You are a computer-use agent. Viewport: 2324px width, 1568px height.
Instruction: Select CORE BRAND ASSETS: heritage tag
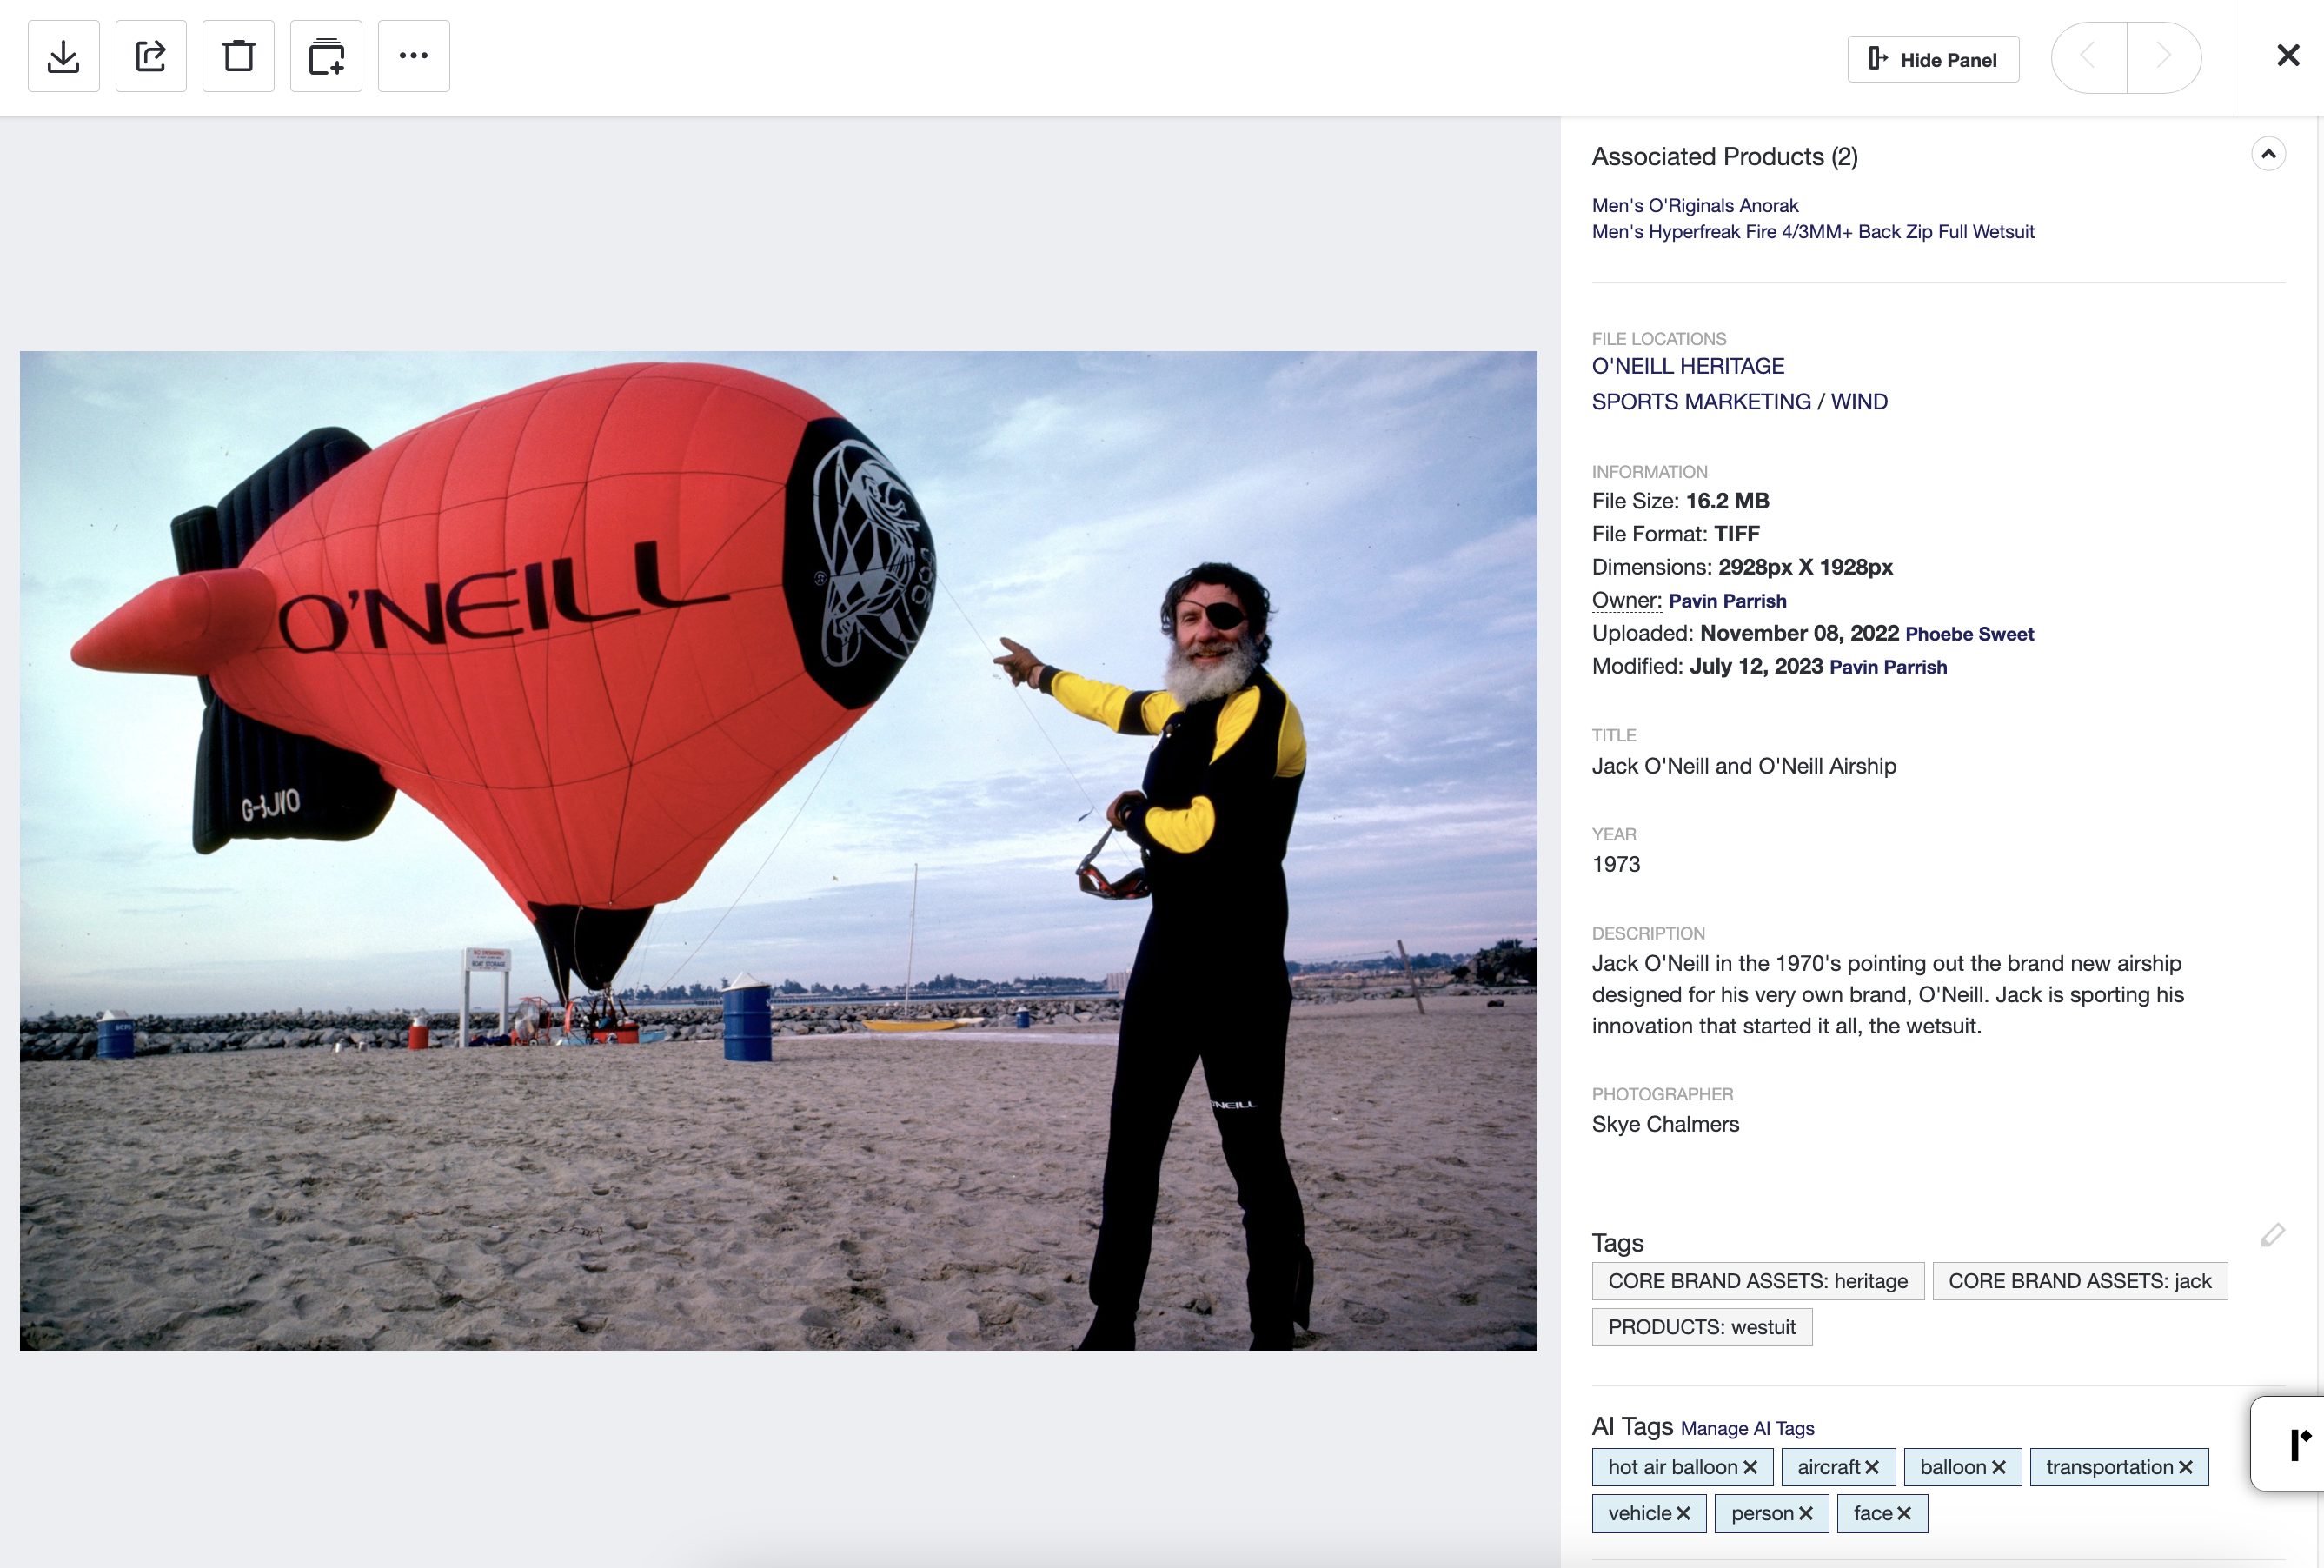[x=1758, y=1281]
